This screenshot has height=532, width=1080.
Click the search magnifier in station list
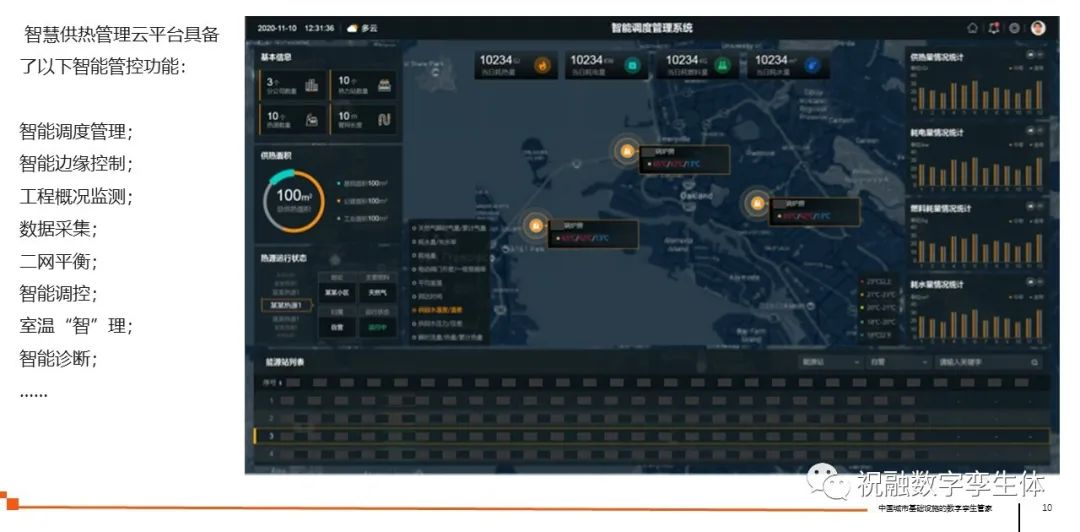(1034, 362)
